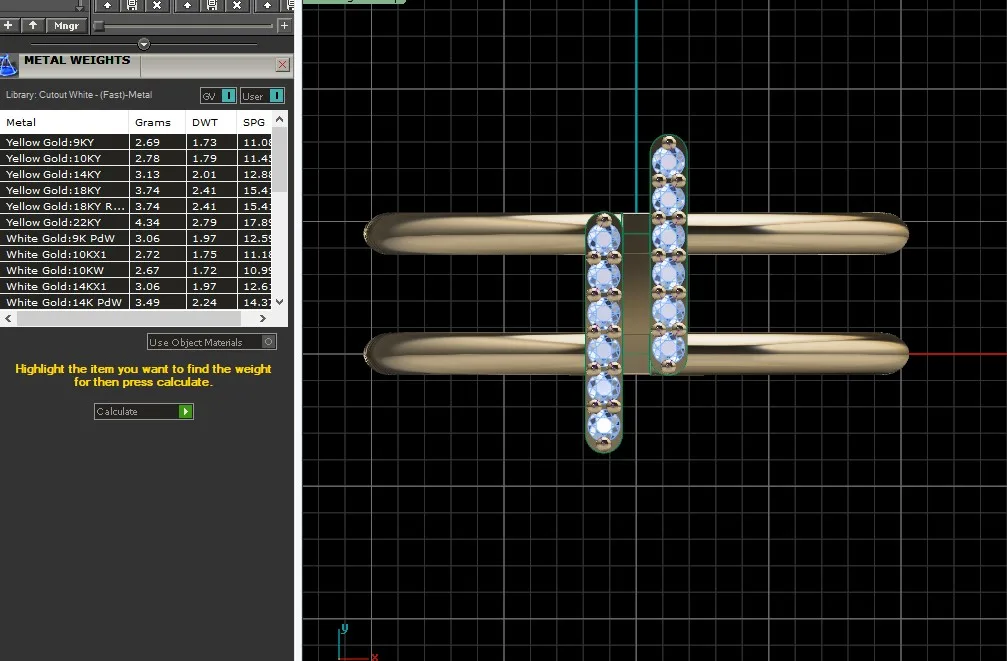Open the Mngr manager button
Screen dimensions: 1007x661
point(66,26)
